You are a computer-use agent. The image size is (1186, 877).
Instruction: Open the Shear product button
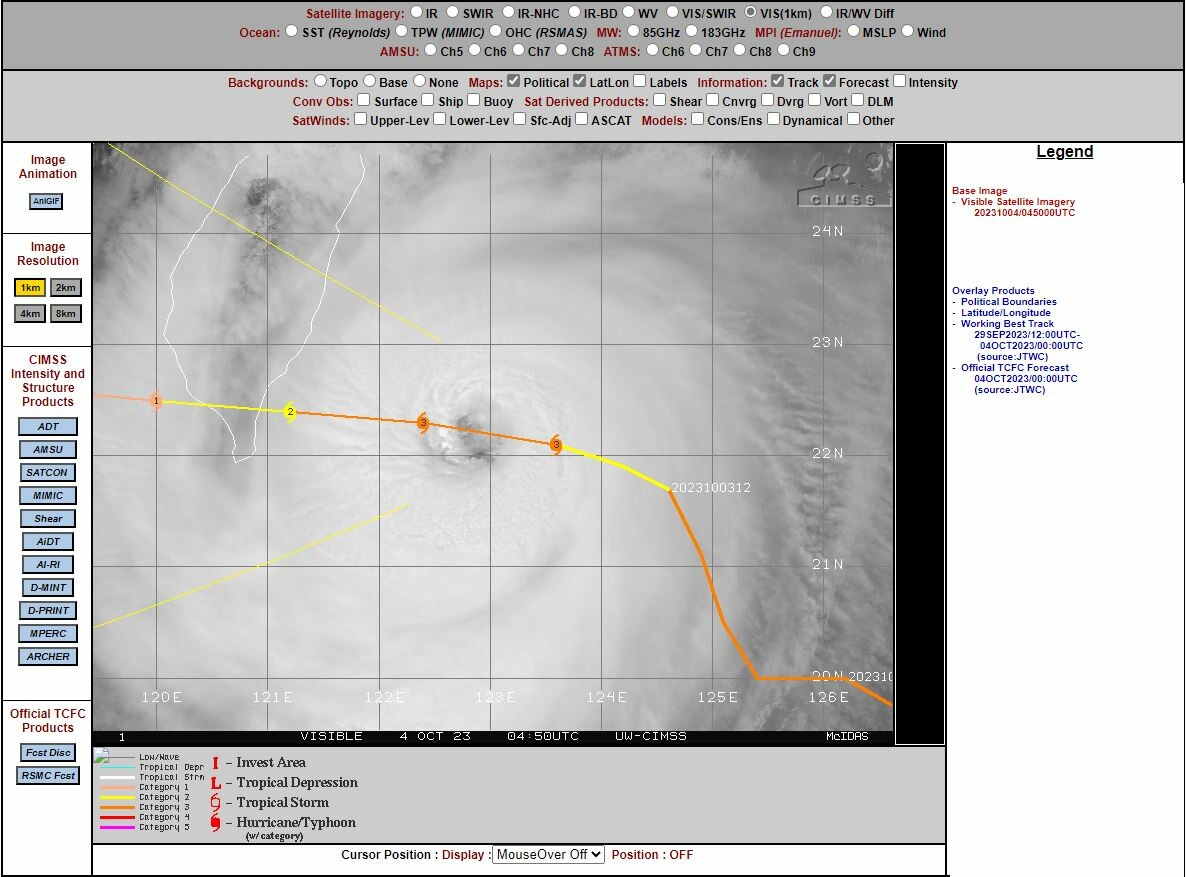[x=48, y=519]
